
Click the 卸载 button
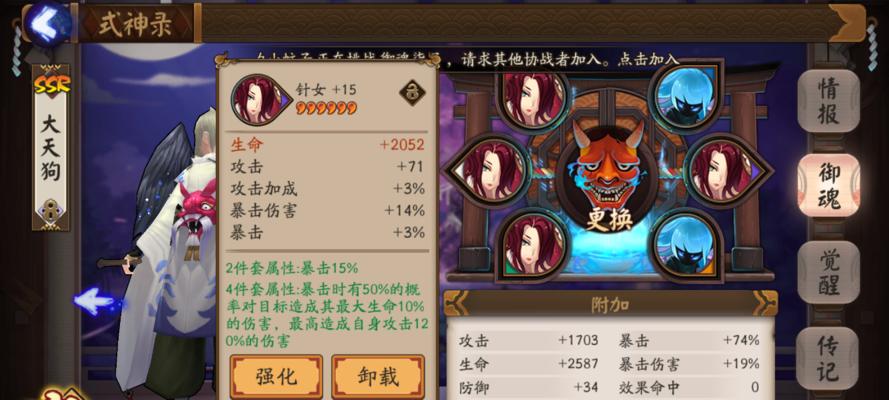click(378, 376)
